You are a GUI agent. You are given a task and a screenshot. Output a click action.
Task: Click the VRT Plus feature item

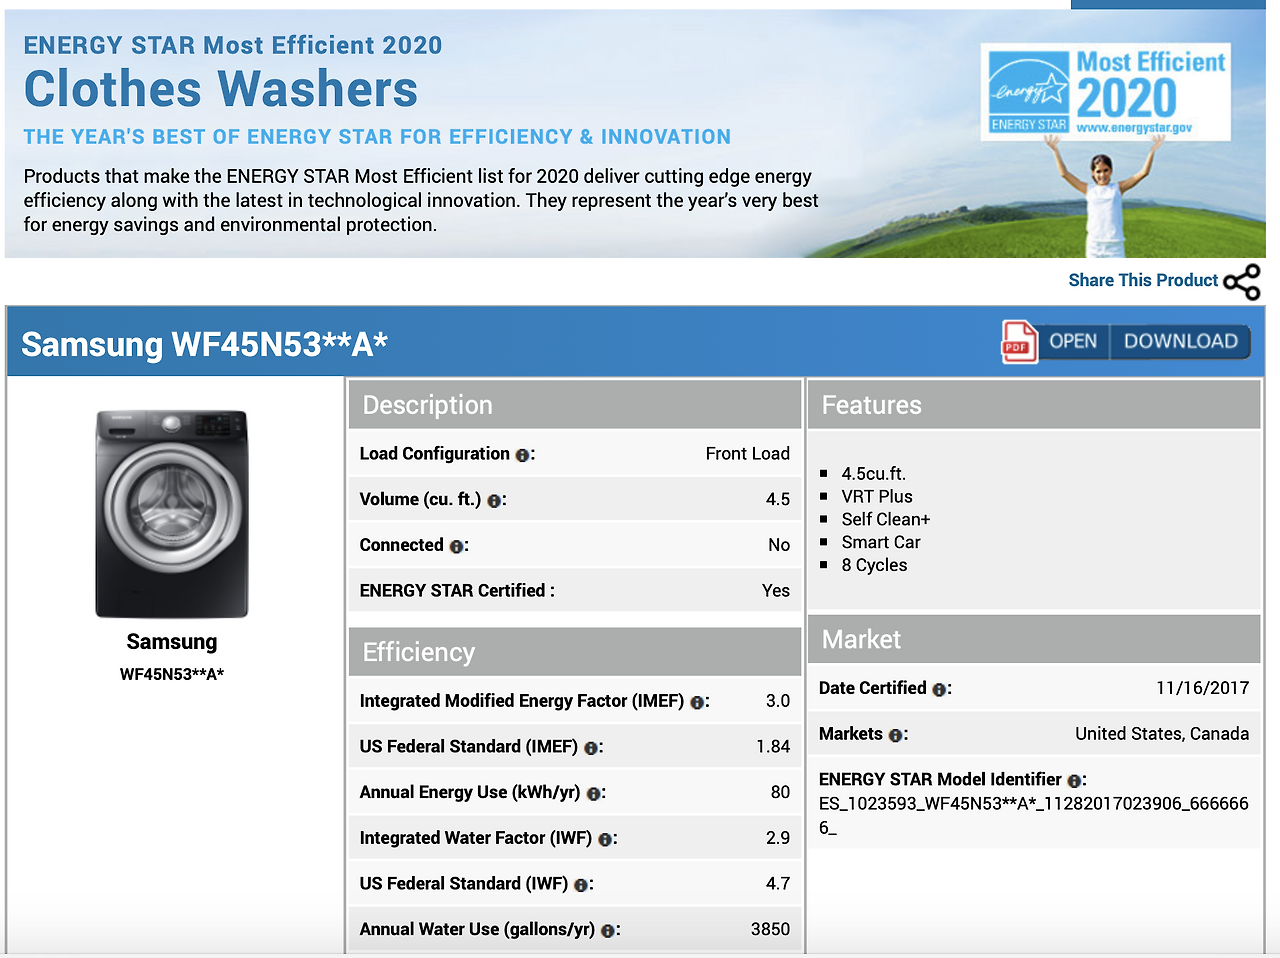[x=877, y=496]
